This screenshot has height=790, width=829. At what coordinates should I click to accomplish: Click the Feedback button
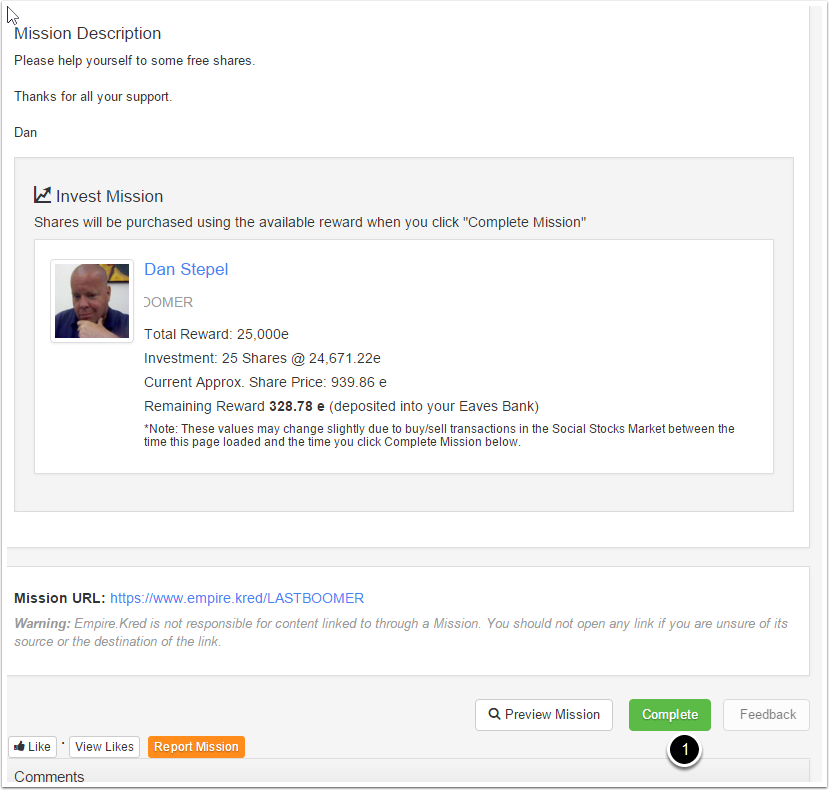point(767,715)
